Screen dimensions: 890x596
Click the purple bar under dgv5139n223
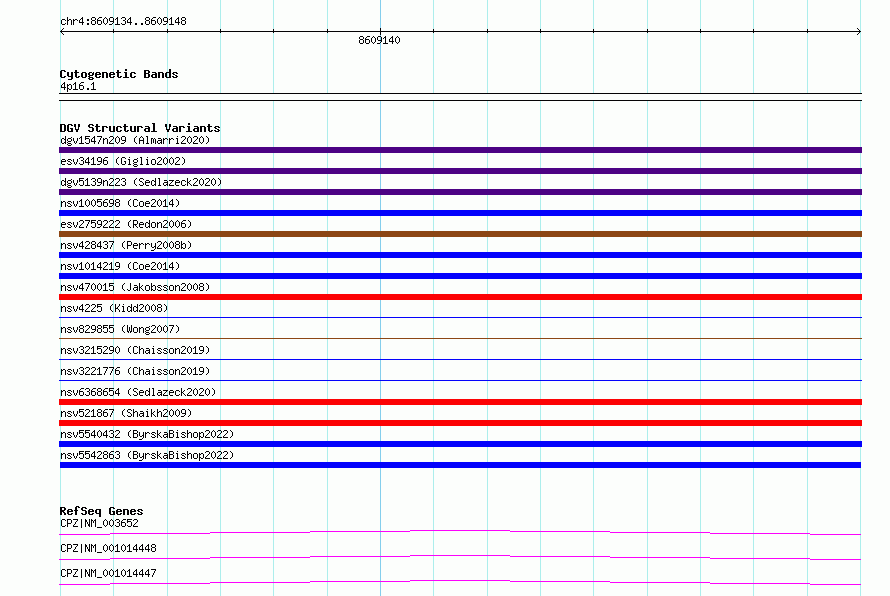click(x=460, y=192)
